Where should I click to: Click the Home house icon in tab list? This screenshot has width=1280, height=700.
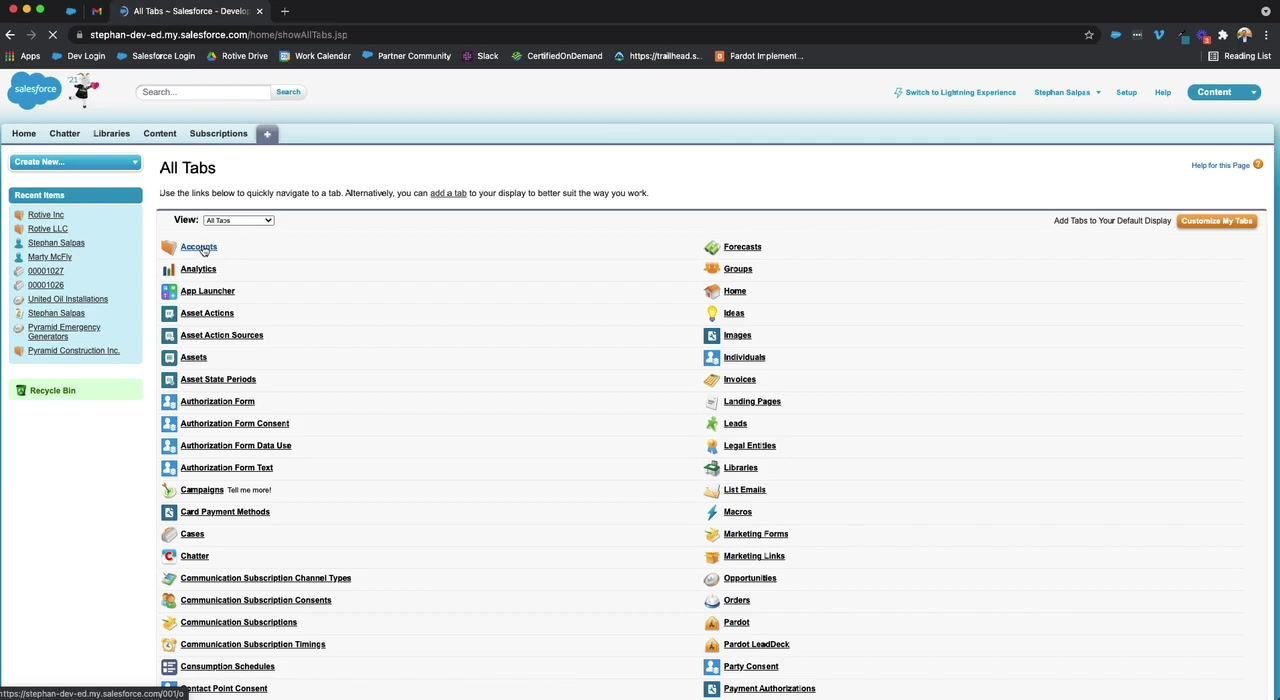pyautogui.click(x=712, y=291)
